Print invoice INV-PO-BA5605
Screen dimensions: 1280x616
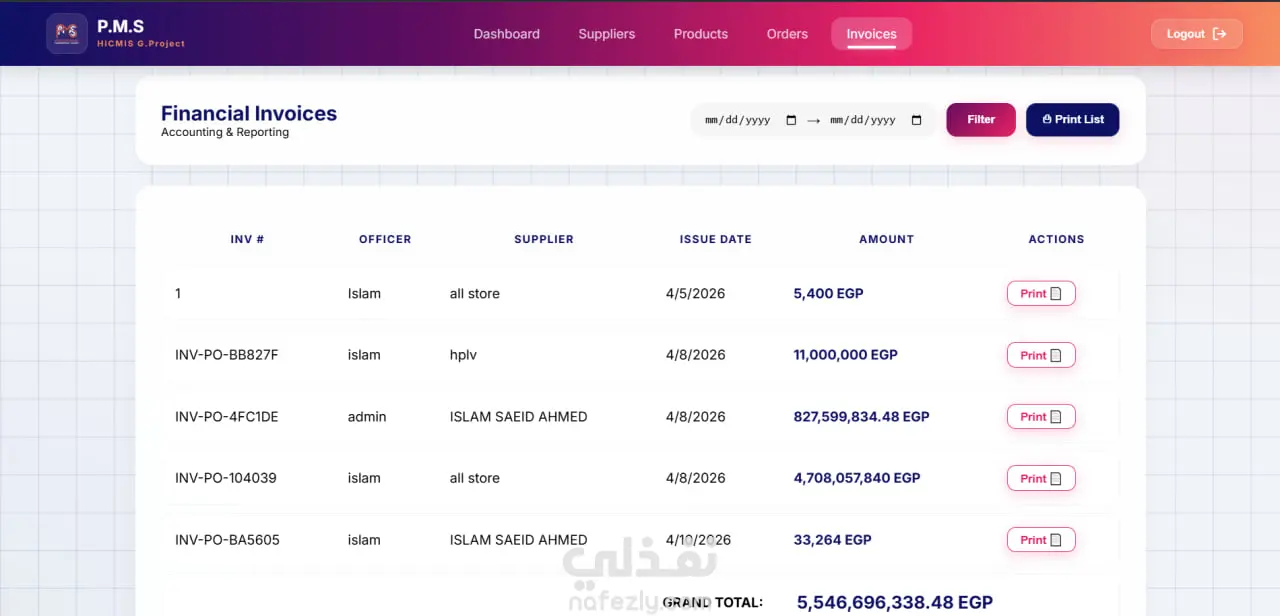1041,540
